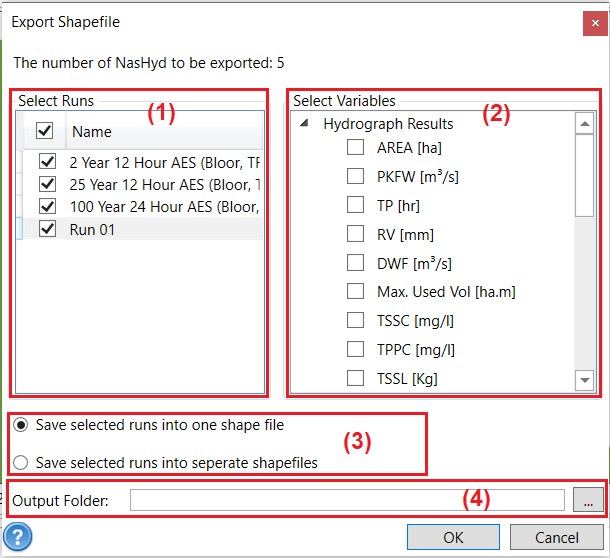Toggle the select-all runs header checkbox
The height and width of the screenshot is (558, 610).
(45, 131)
